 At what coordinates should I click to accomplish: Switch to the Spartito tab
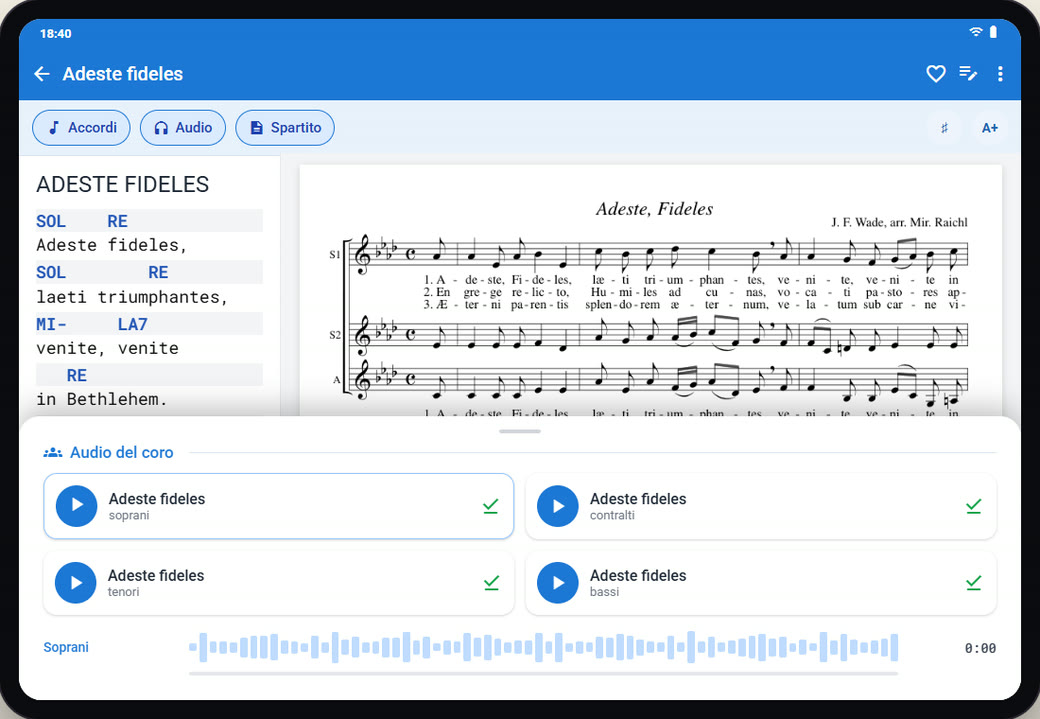[x=285, y=127]
